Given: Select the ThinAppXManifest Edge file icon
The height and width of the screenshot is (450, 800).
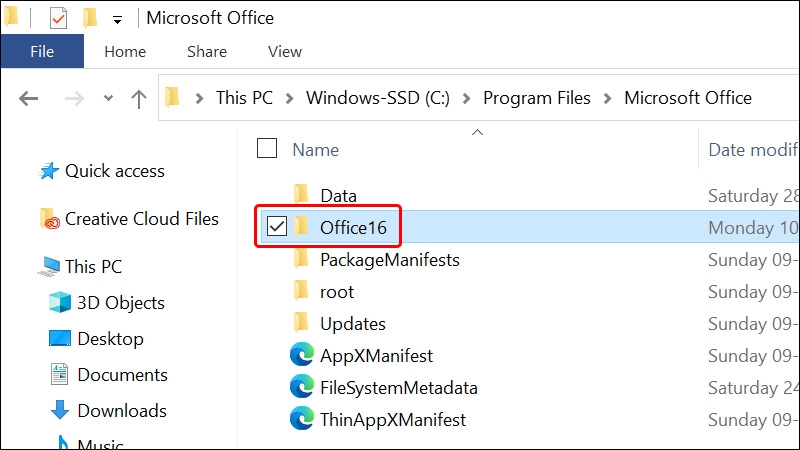Looking at the screenshot, I should pos(302,419).
